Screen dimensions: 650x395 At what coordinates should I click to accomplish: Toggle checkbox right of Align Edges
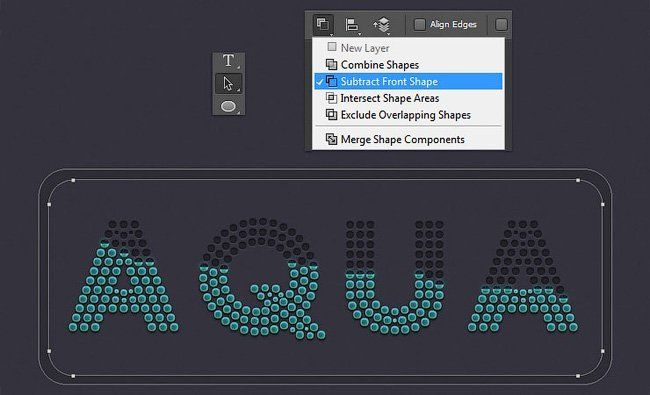[501, 24]
